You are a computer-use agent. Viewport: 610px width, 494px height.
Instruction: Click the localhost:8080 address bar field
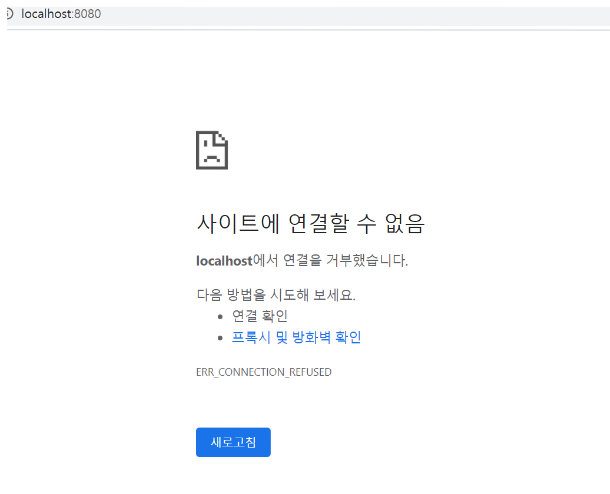point(311,14)
